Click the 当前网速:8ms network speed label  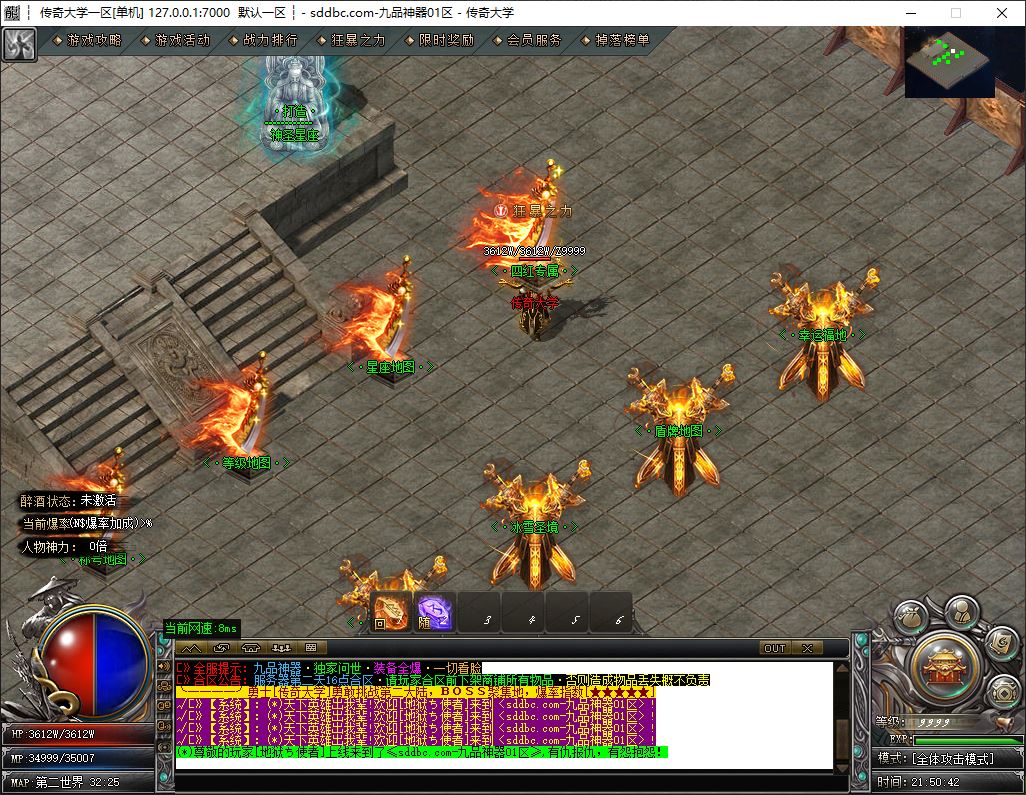click(200, 628)
